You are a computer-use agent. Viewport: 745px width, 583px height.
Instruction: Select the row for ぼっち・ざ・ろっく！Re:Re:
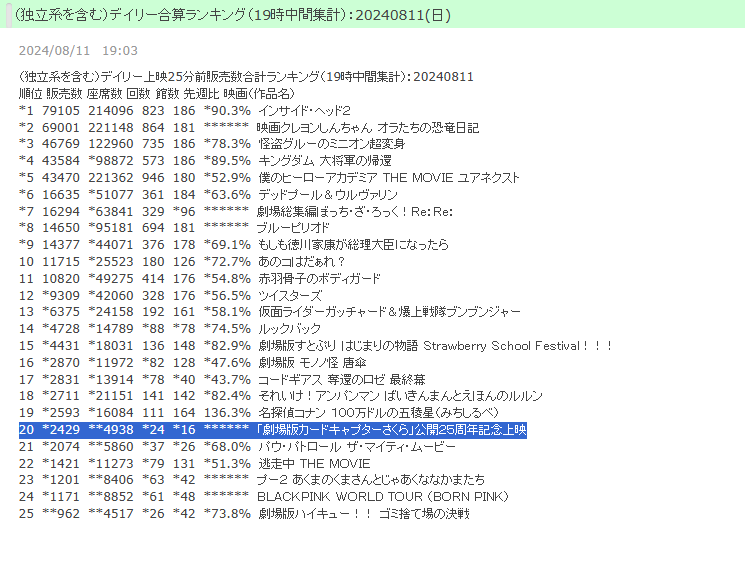tap(236, 211)
